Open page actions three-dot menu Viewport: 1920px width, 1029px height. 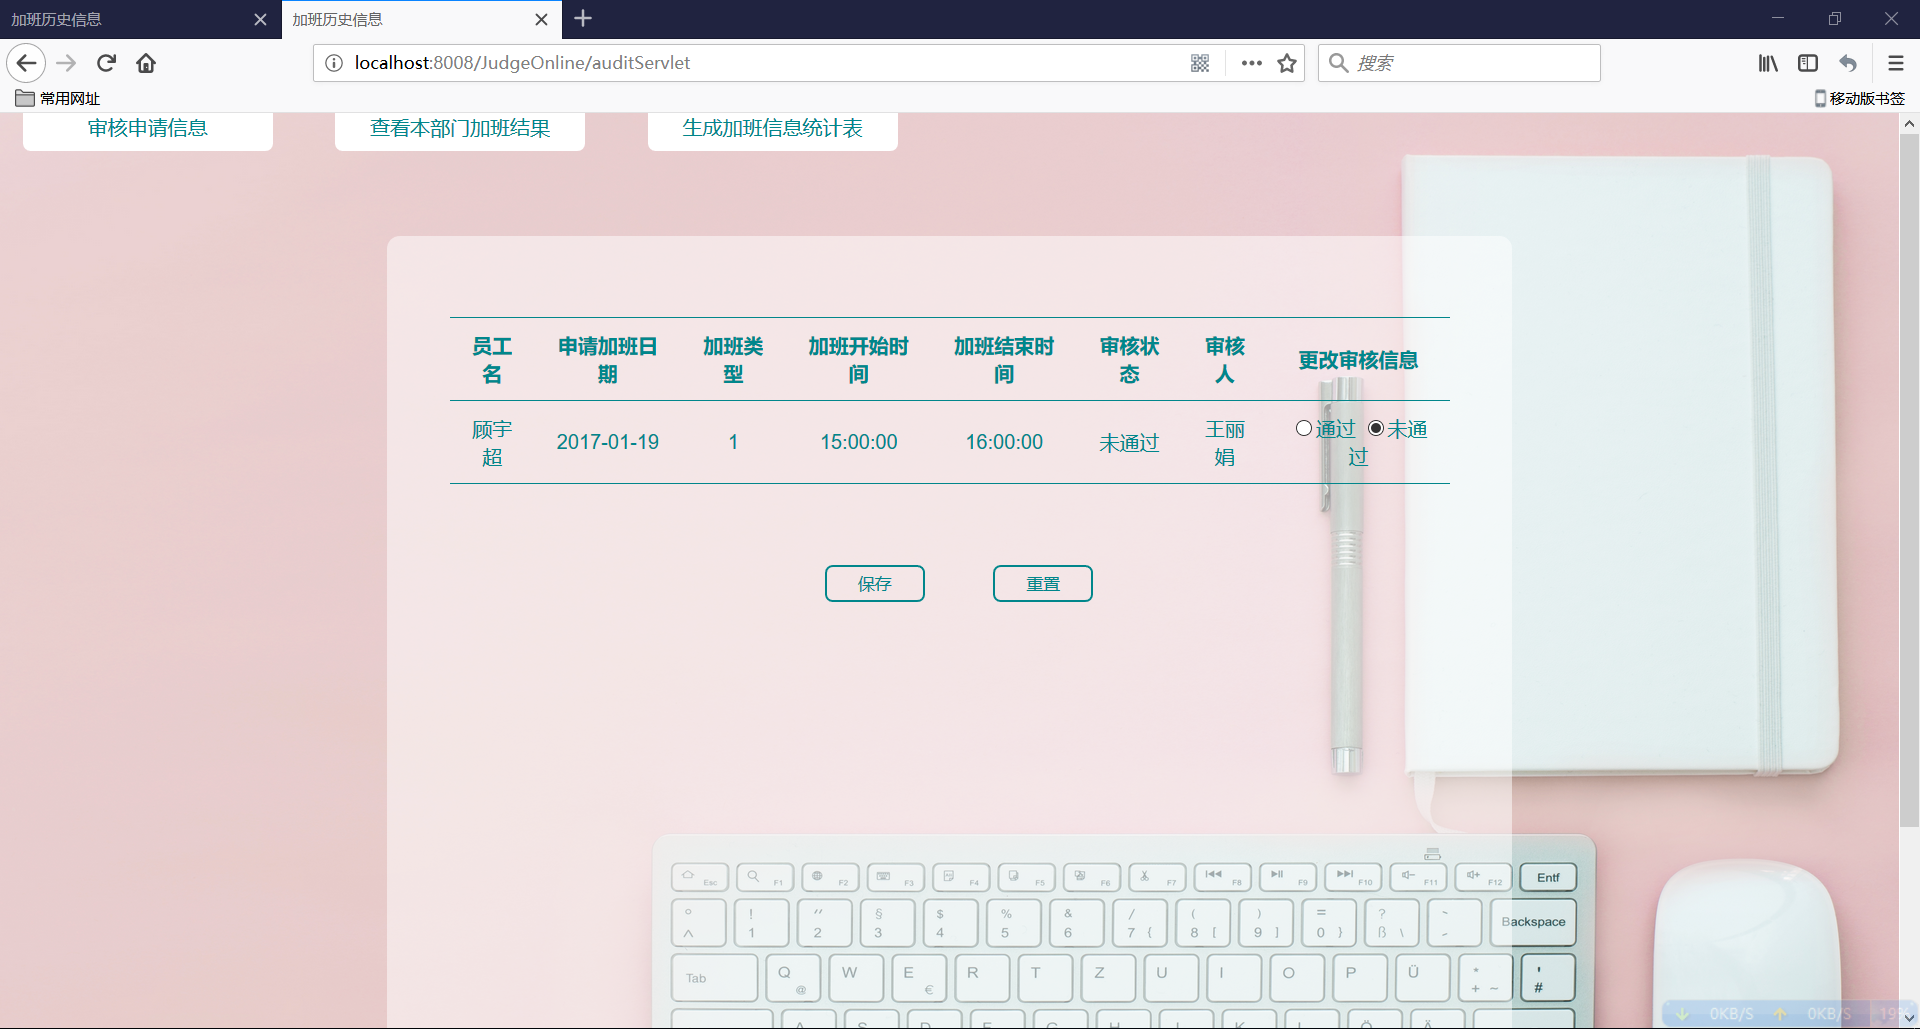[x=1251, y=63]
